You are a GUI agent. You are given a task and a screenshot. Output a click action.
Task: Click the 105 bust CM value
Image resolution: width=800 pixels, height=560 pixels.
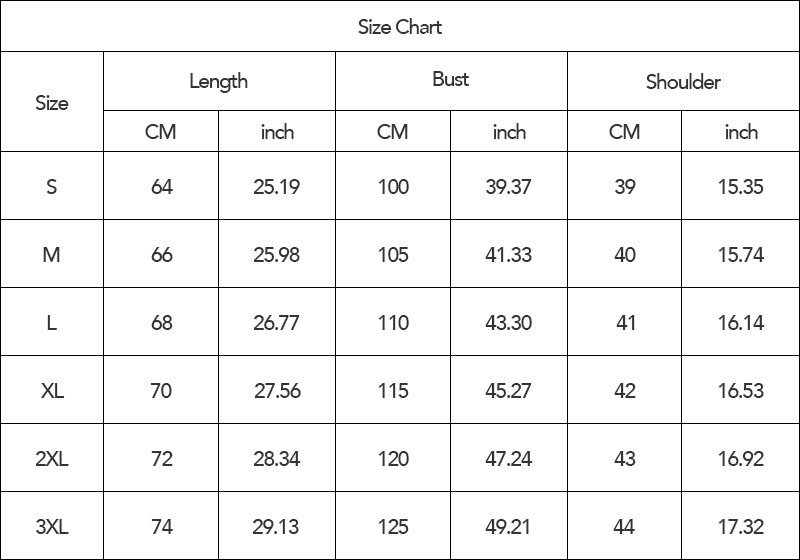[x=393, y=255]
